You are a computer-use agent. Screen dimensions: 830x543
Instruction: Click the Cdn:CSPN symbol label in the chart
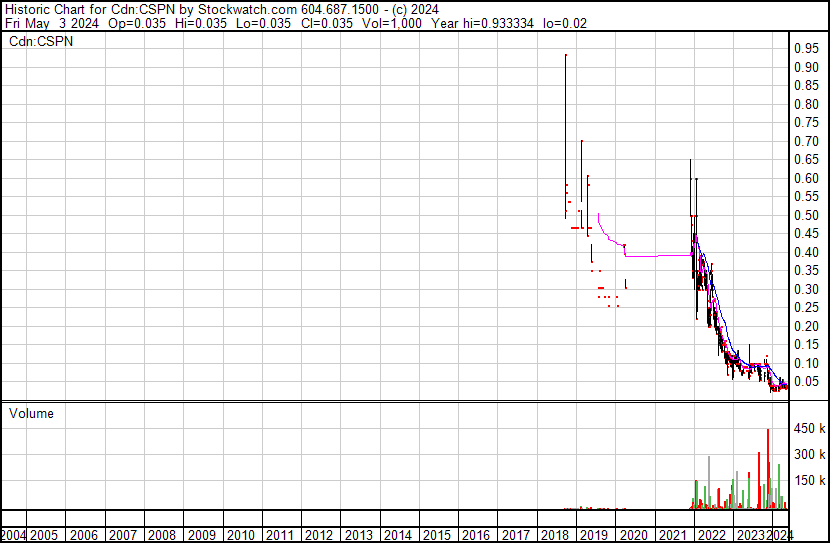tap(41, 42)
